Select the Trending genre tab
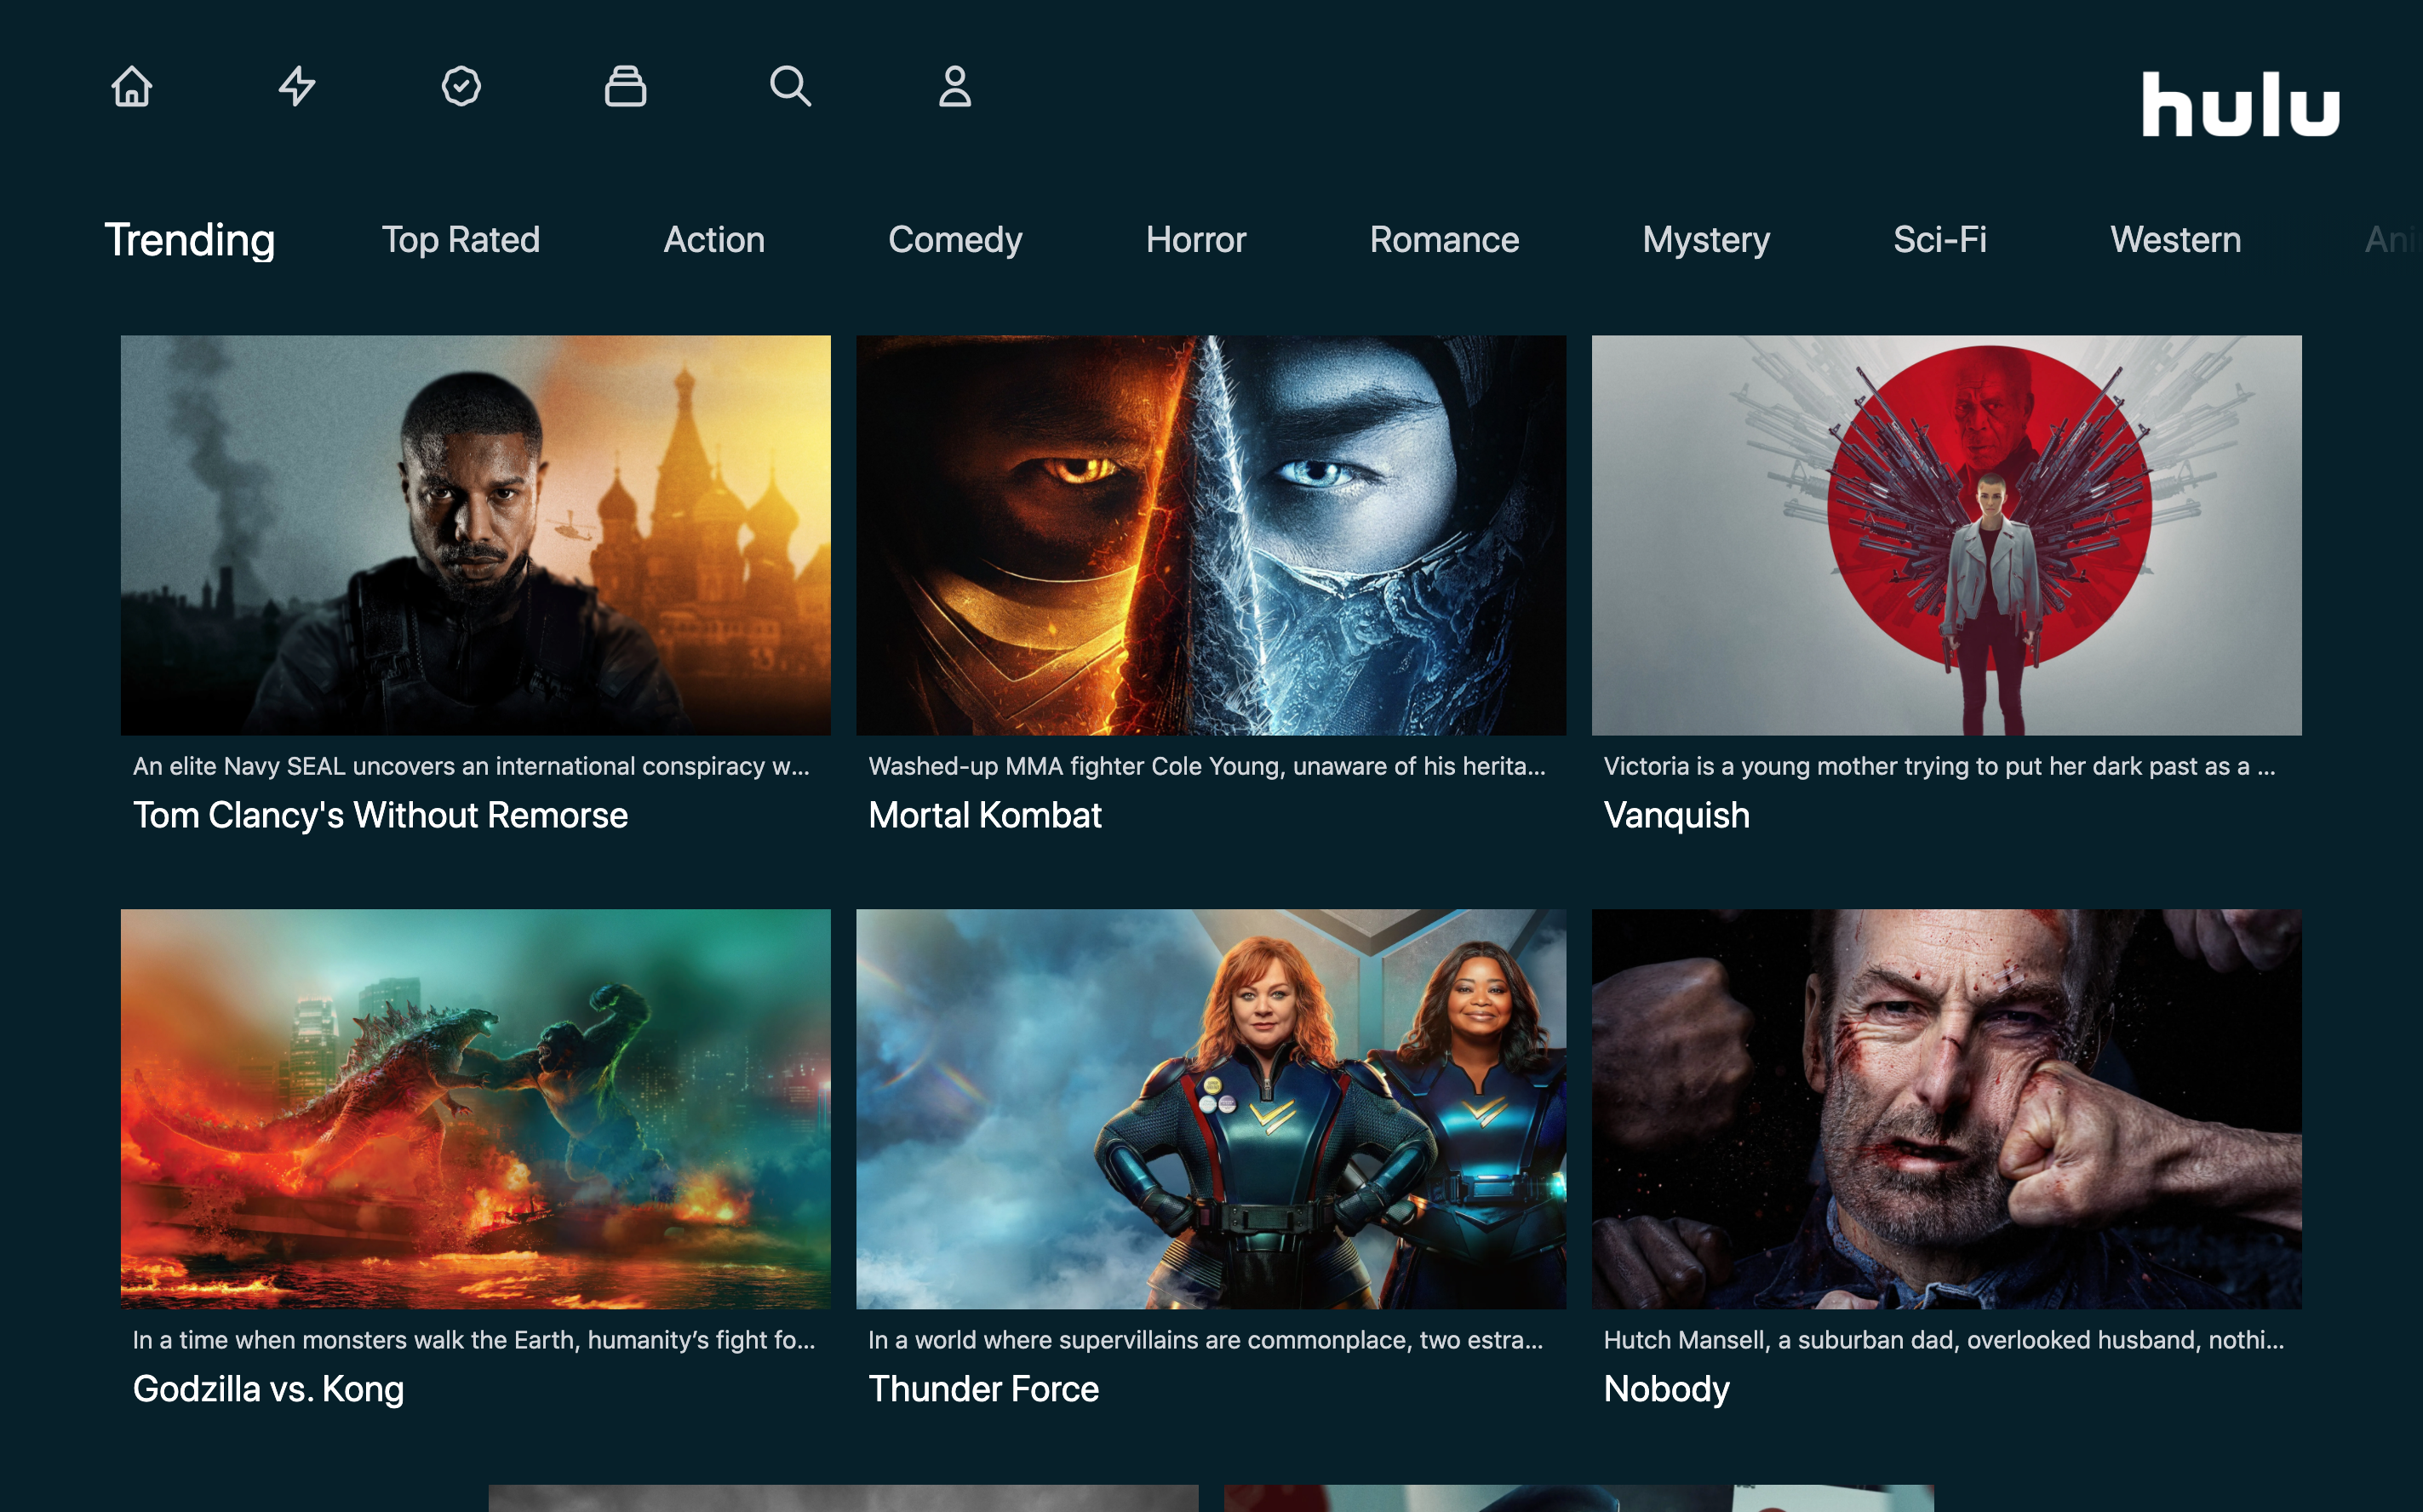 click(190, 240)
